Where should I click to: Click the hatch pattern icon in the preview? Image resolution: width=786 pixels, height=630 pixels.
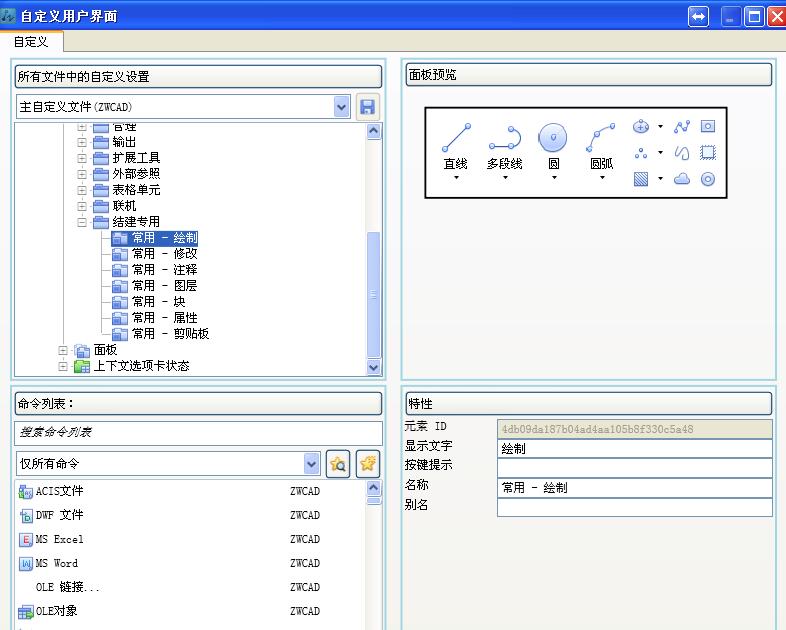641,179
